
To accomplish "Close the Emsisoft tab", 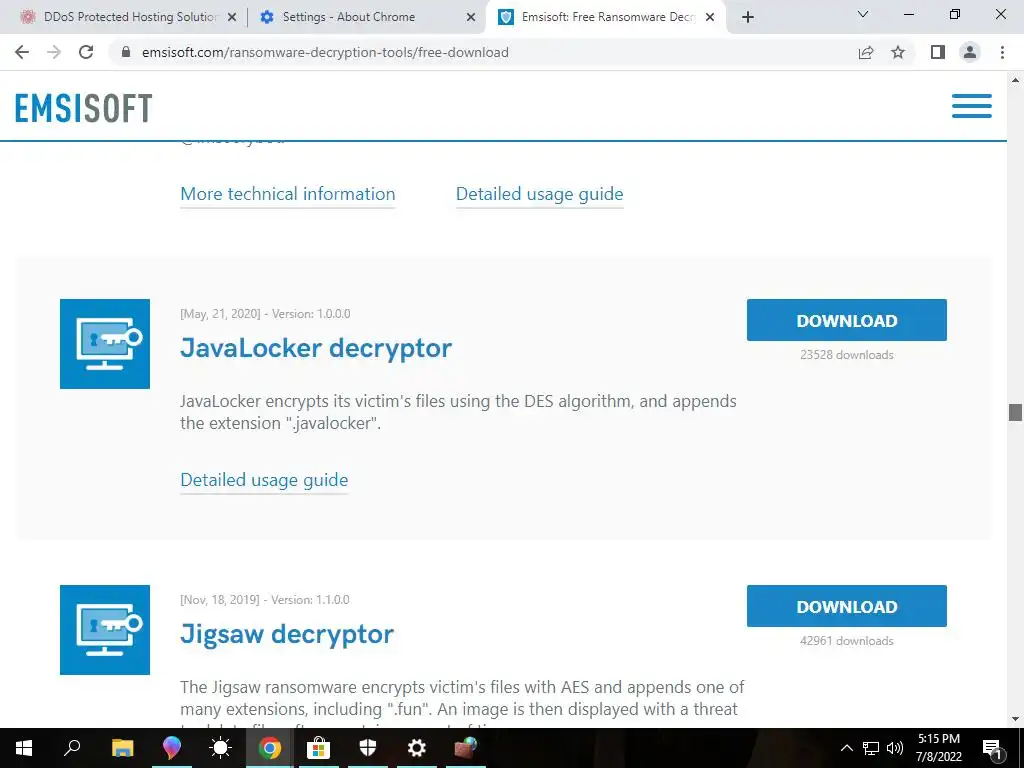I will point(710,18).
